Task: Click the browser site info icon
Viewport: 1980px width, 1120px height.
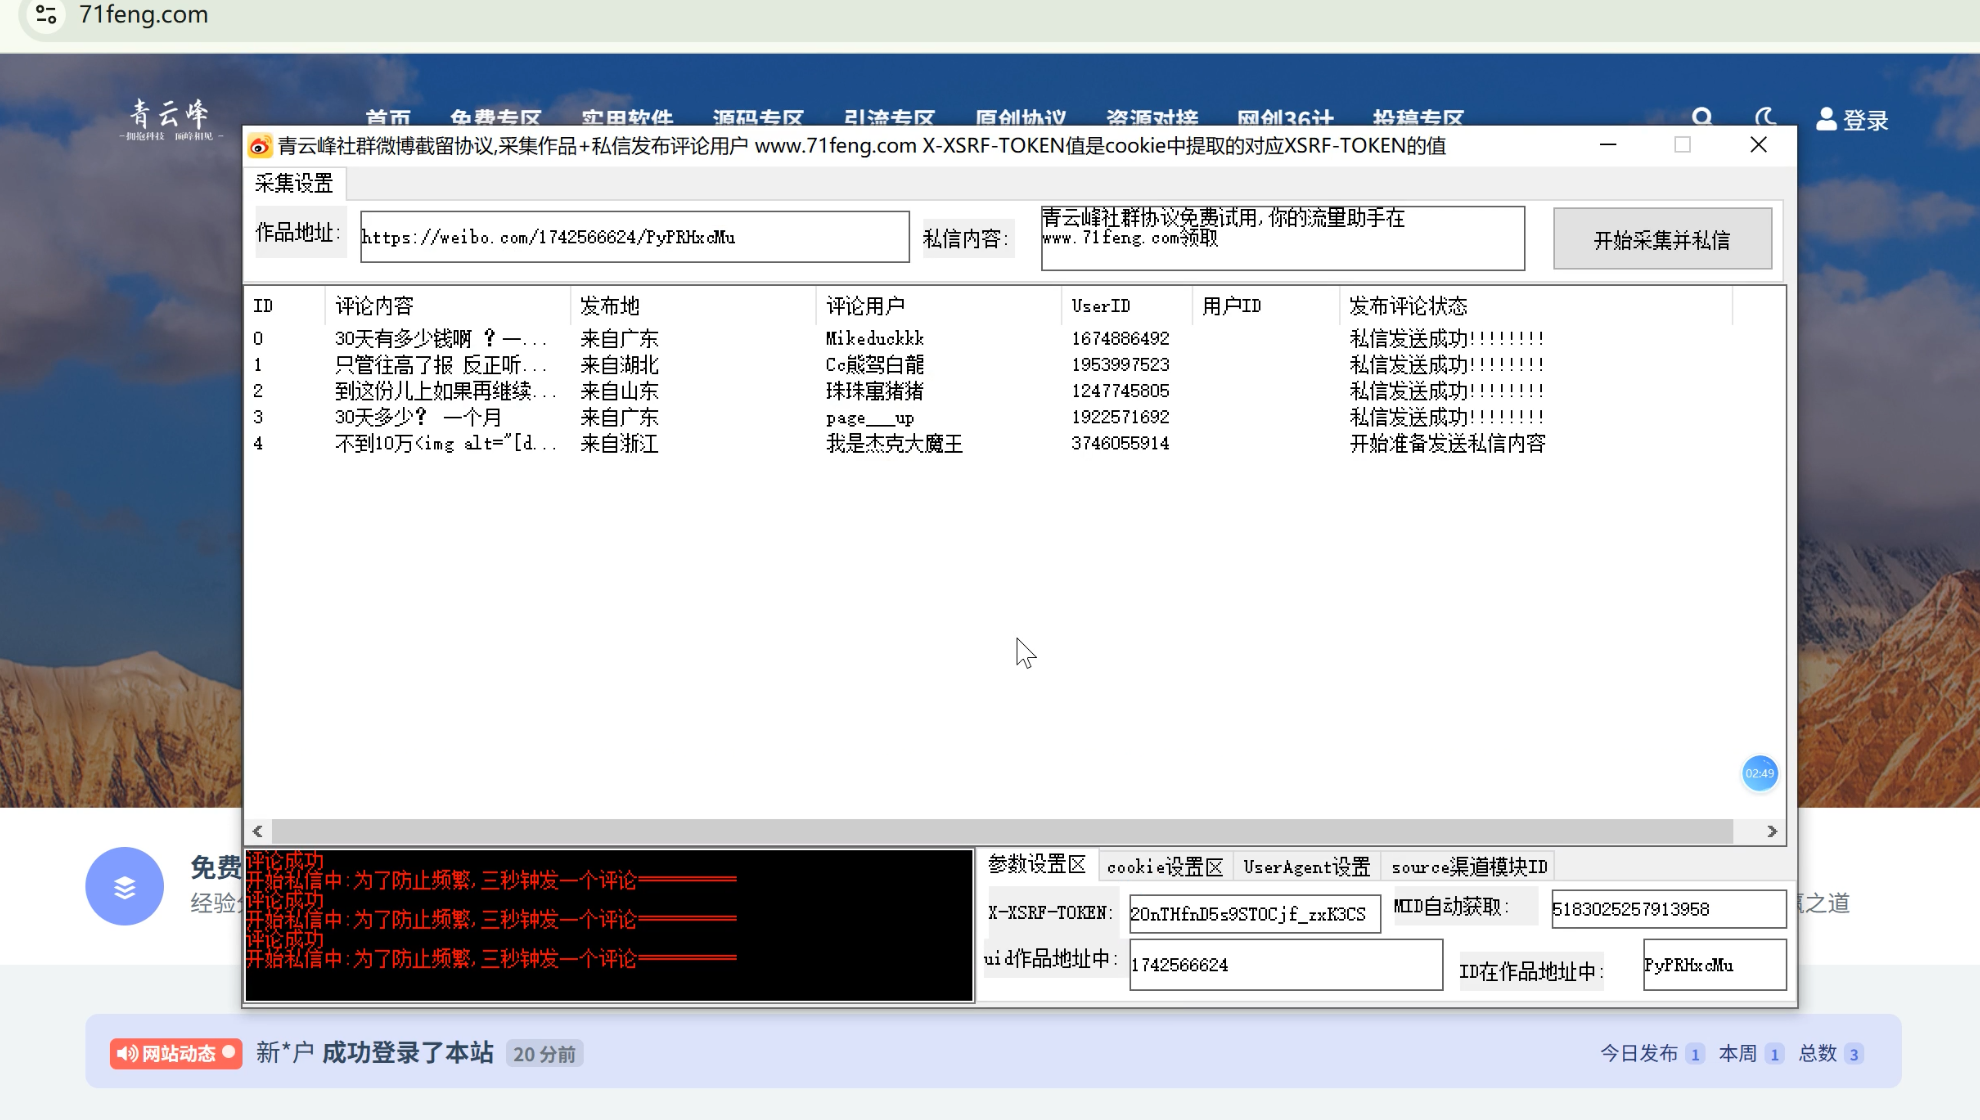Action: pos(45,15)
